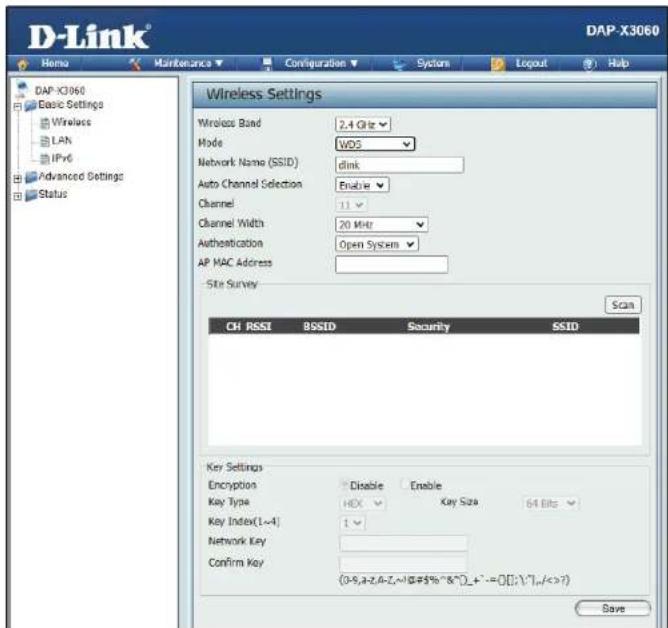Click the Maintenance tools icon
Viewport: 668px width, 628px height.
[x=135, y=64]
